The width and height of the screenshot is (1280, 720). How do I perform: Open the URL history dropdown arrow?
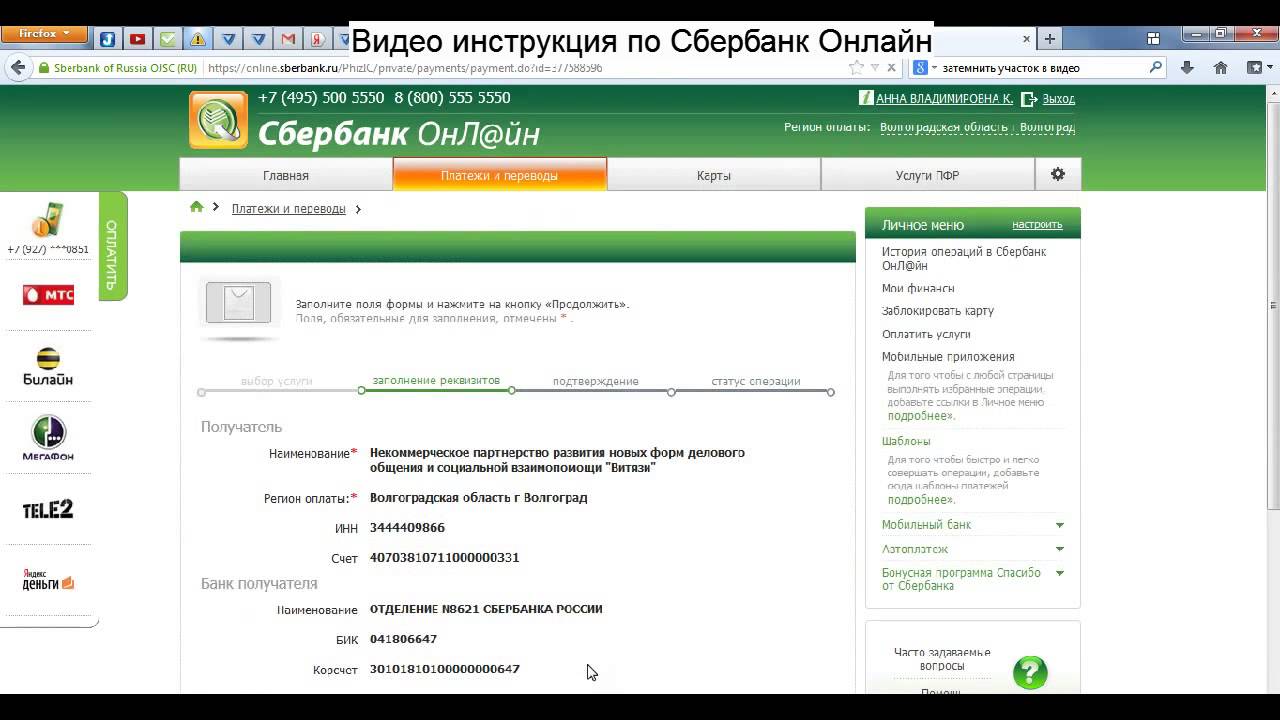click(875, 68)
